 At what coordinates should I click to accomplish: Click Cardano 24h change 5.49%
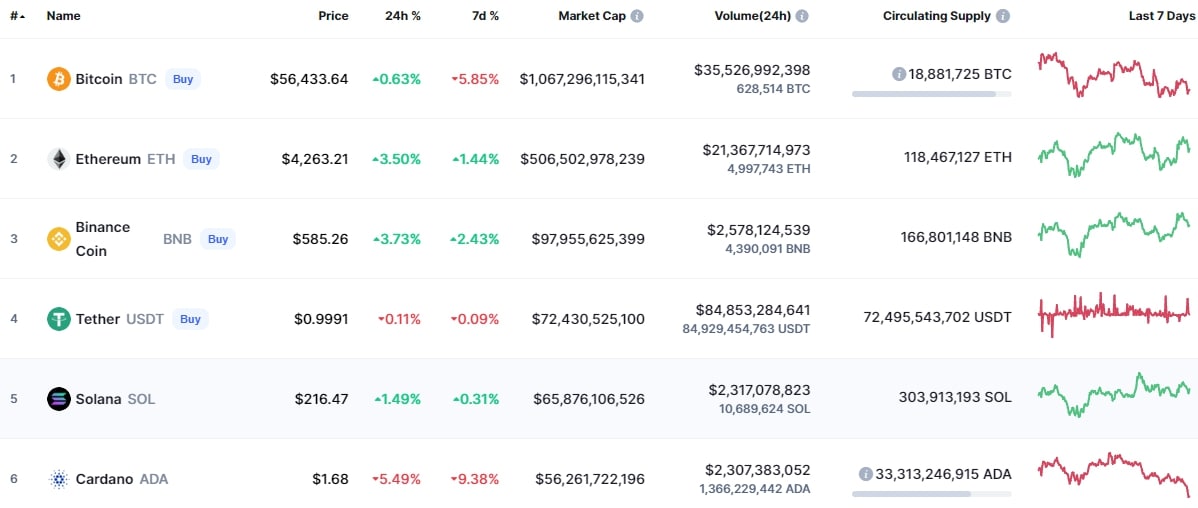point(397,479)
